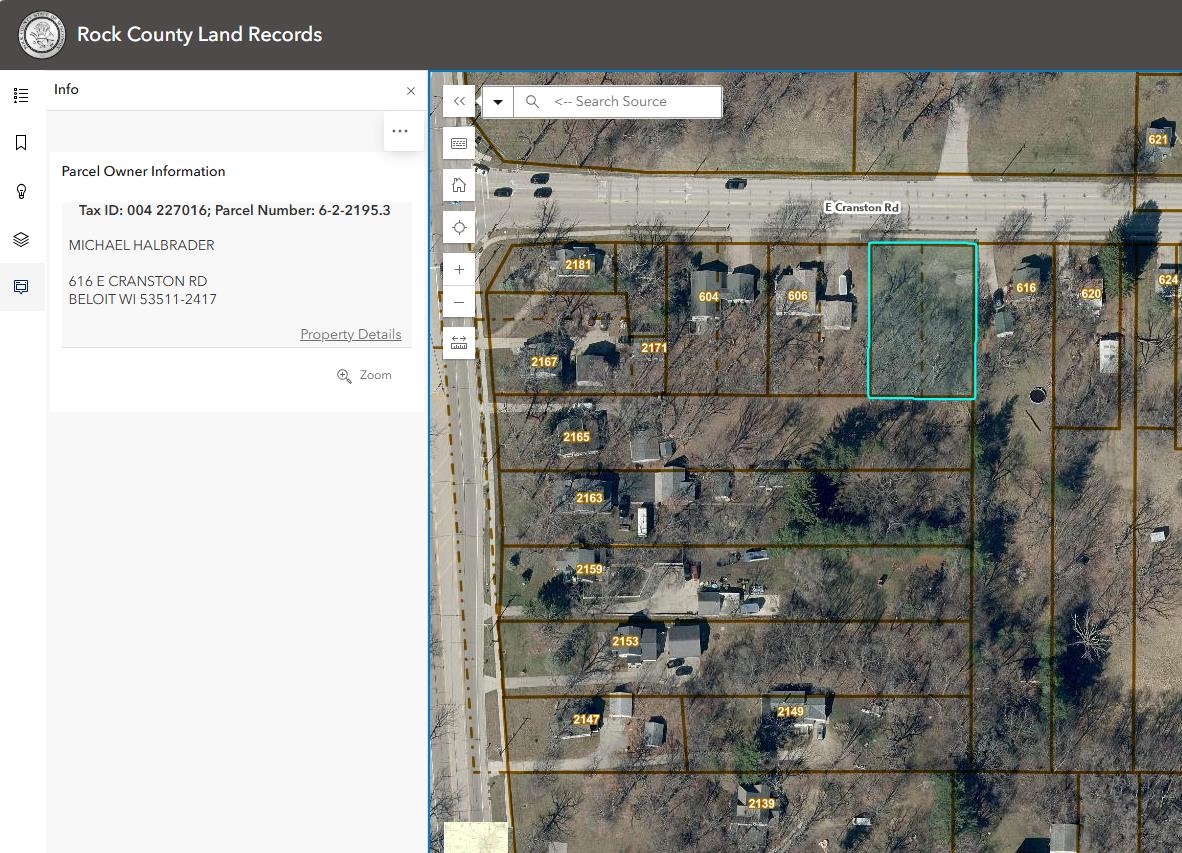Open the three-dot actions menu
The width and height of the screenshot is (1182, 853).
point(400,131)
